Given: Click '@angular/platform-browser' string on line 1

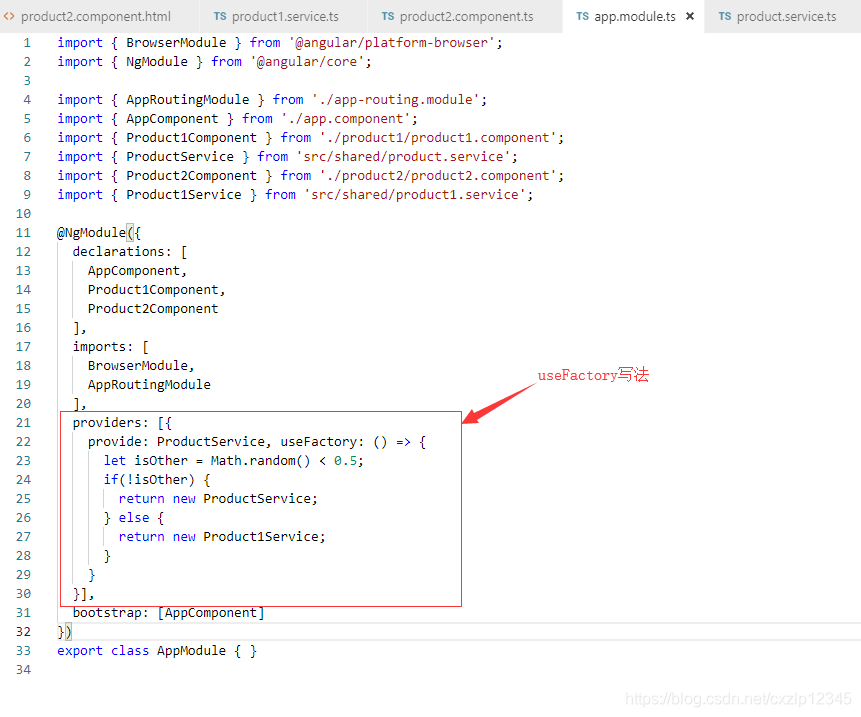Looking at the screenshot, I should click(x=392, y=43).
